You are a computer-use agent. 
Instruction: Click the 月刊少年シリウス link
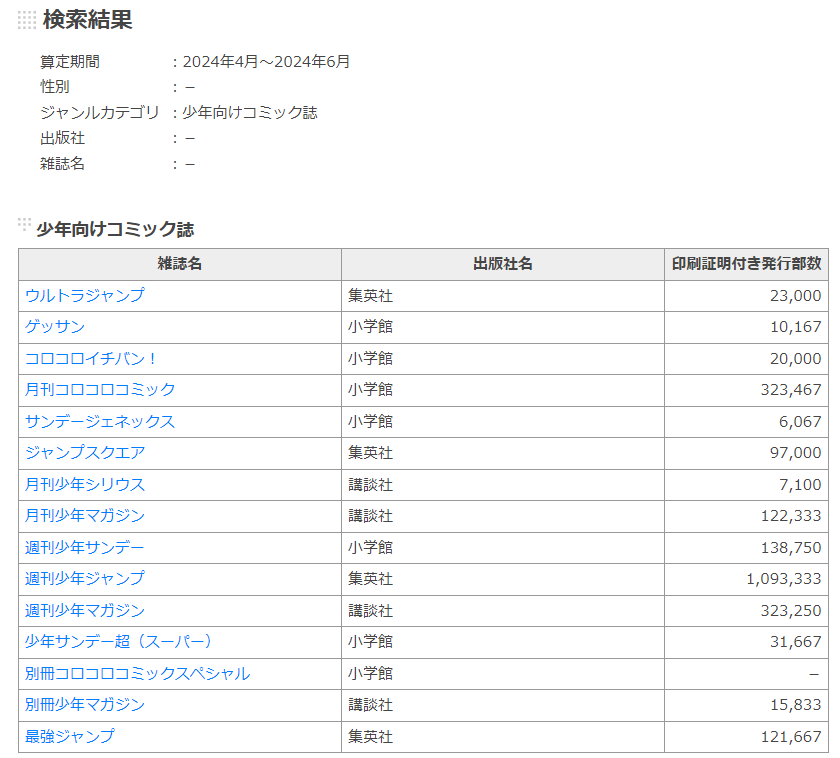click(x=85, y=484)
